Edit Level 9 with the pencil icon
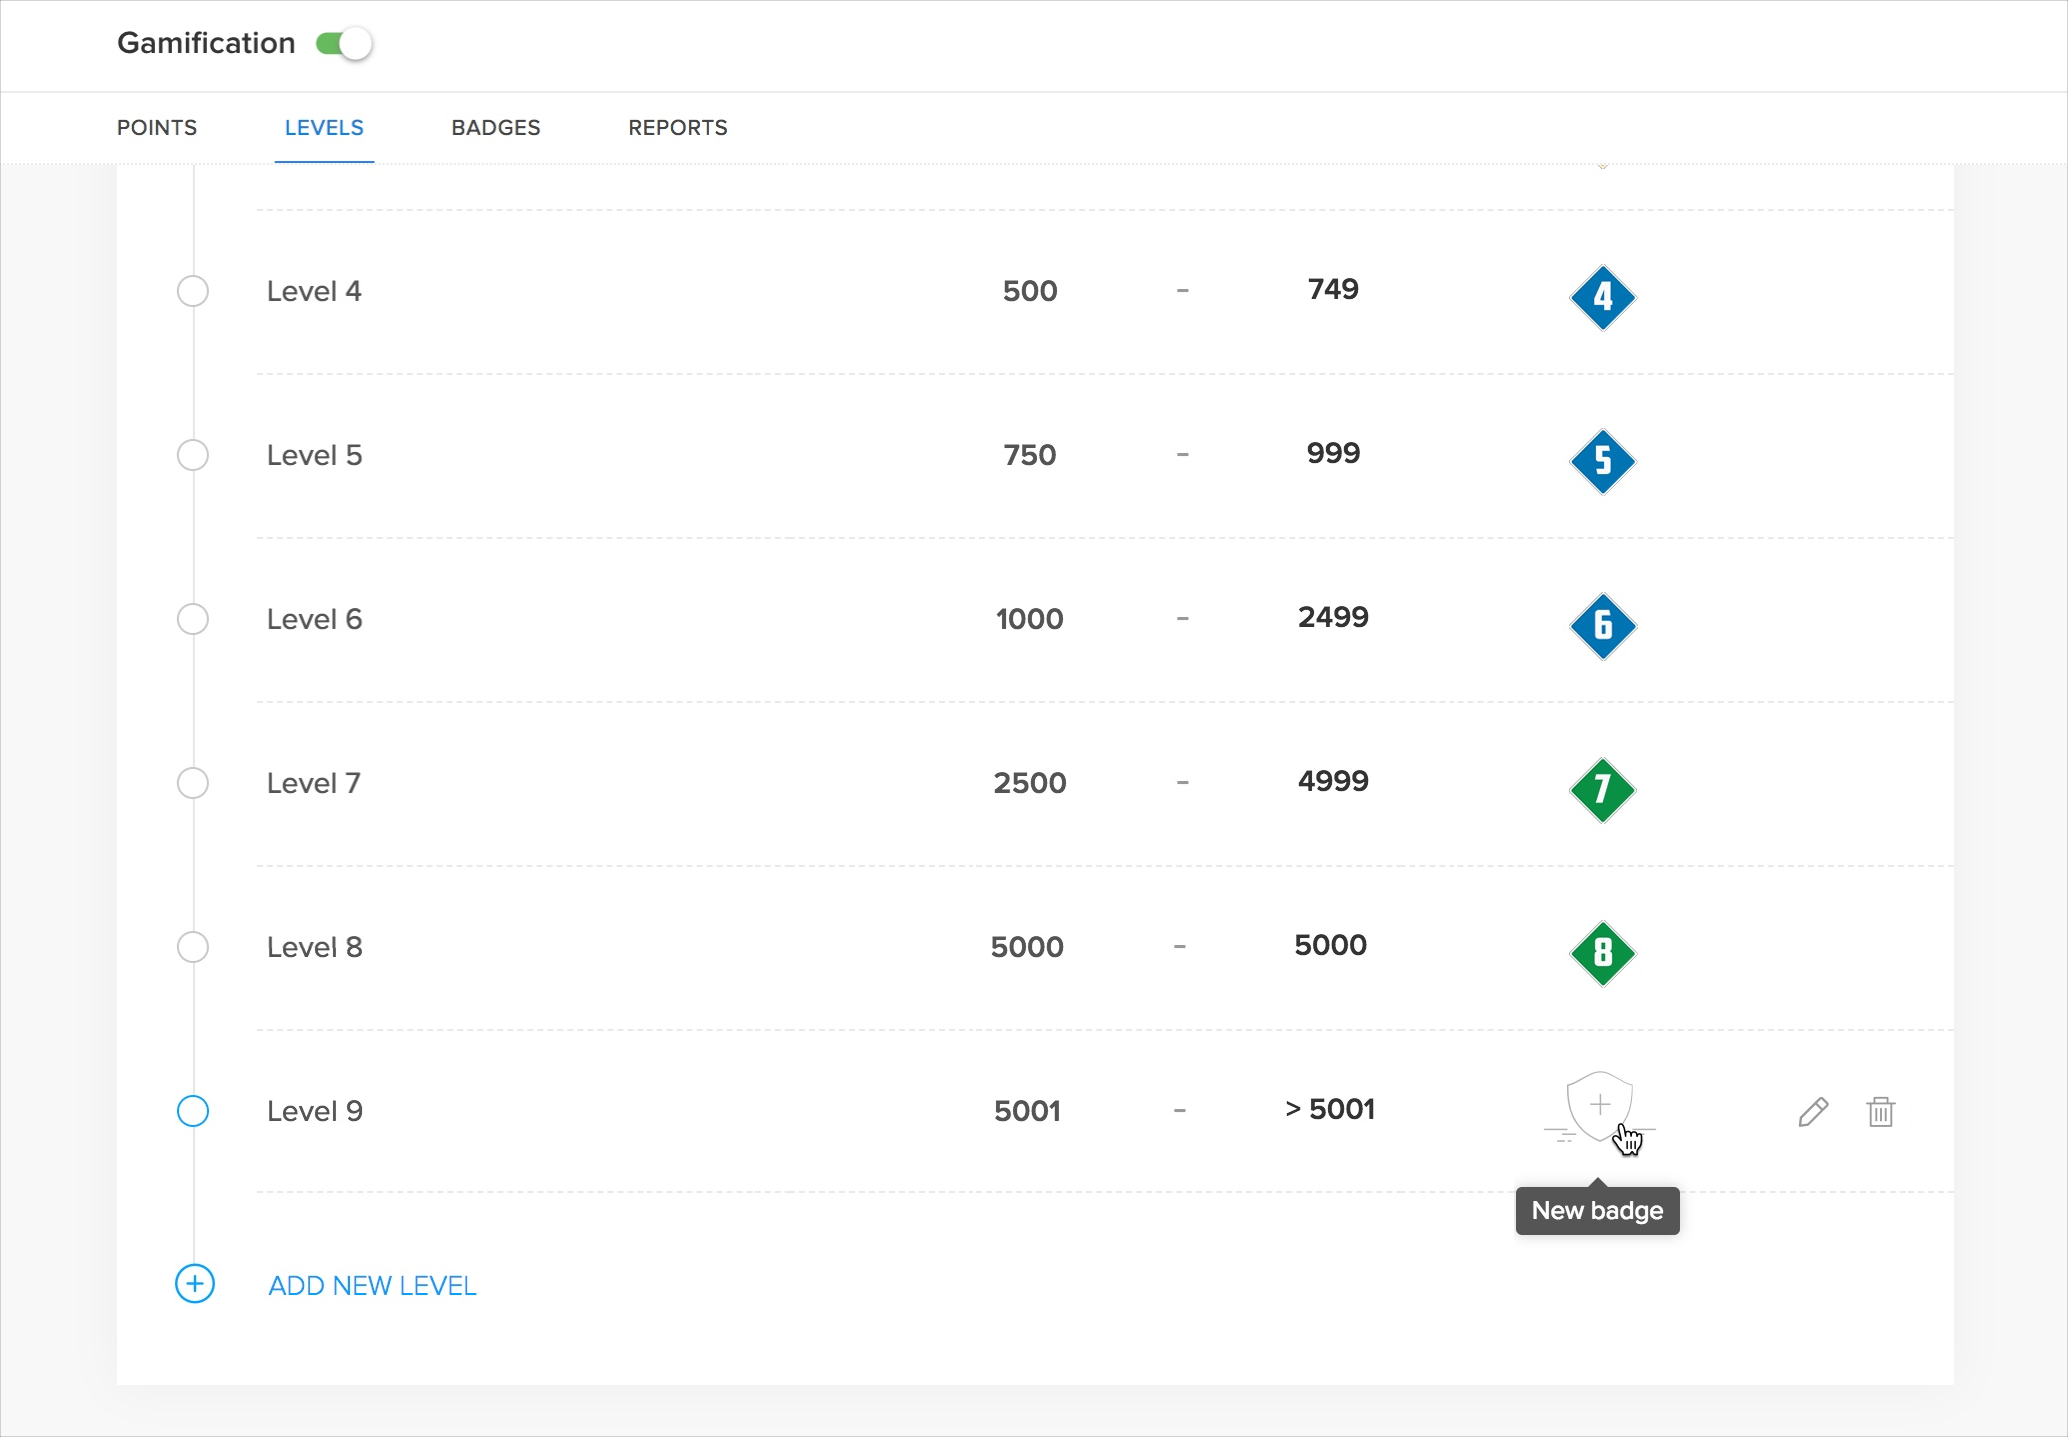 [x=1812, y=1112]
